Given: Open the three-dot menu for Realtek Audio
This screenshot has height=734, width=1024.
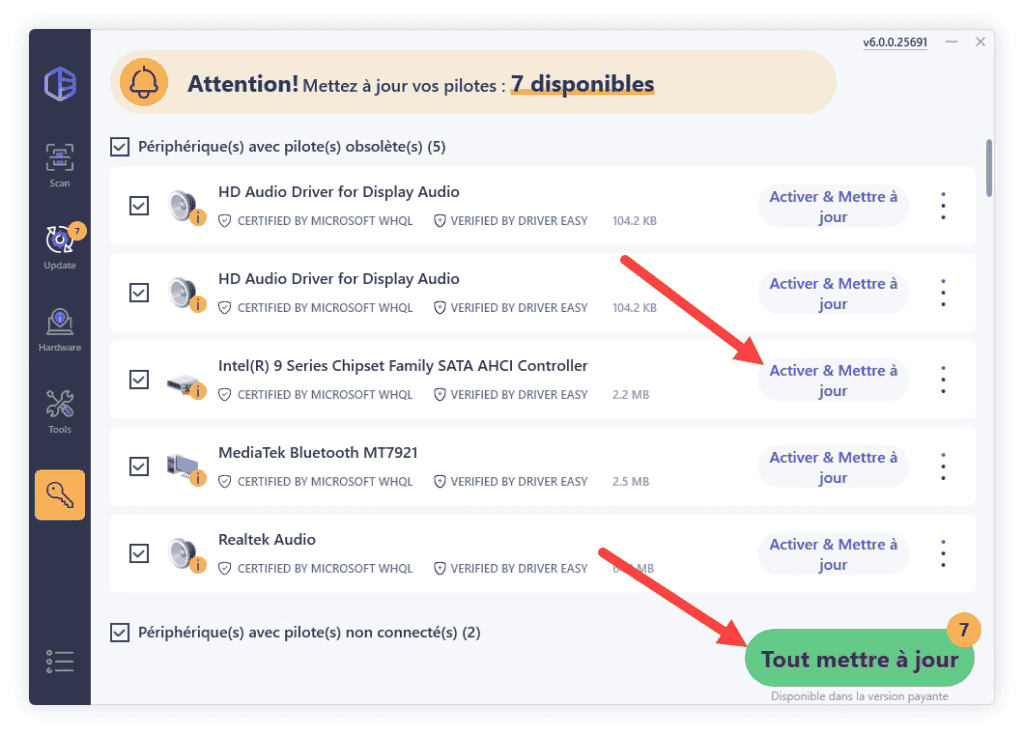Looking at the screenshot, I should [943, 553].
